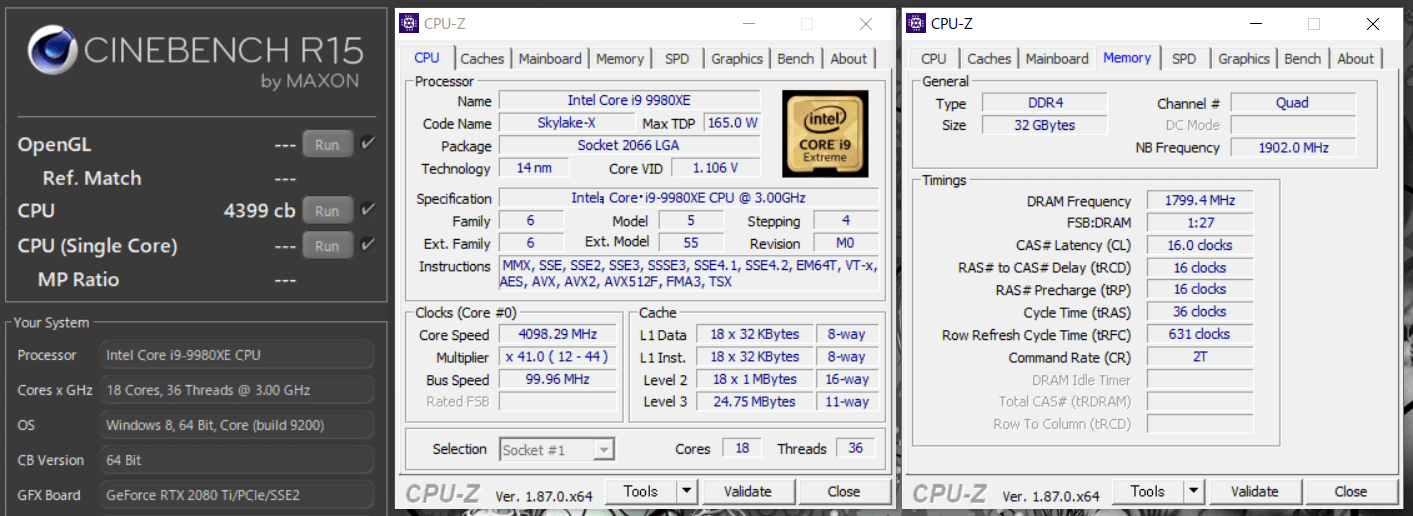Open the Mainboard tab in right CPU-Z
Screen dimensions: 1413x516
tap(1057, 59)
